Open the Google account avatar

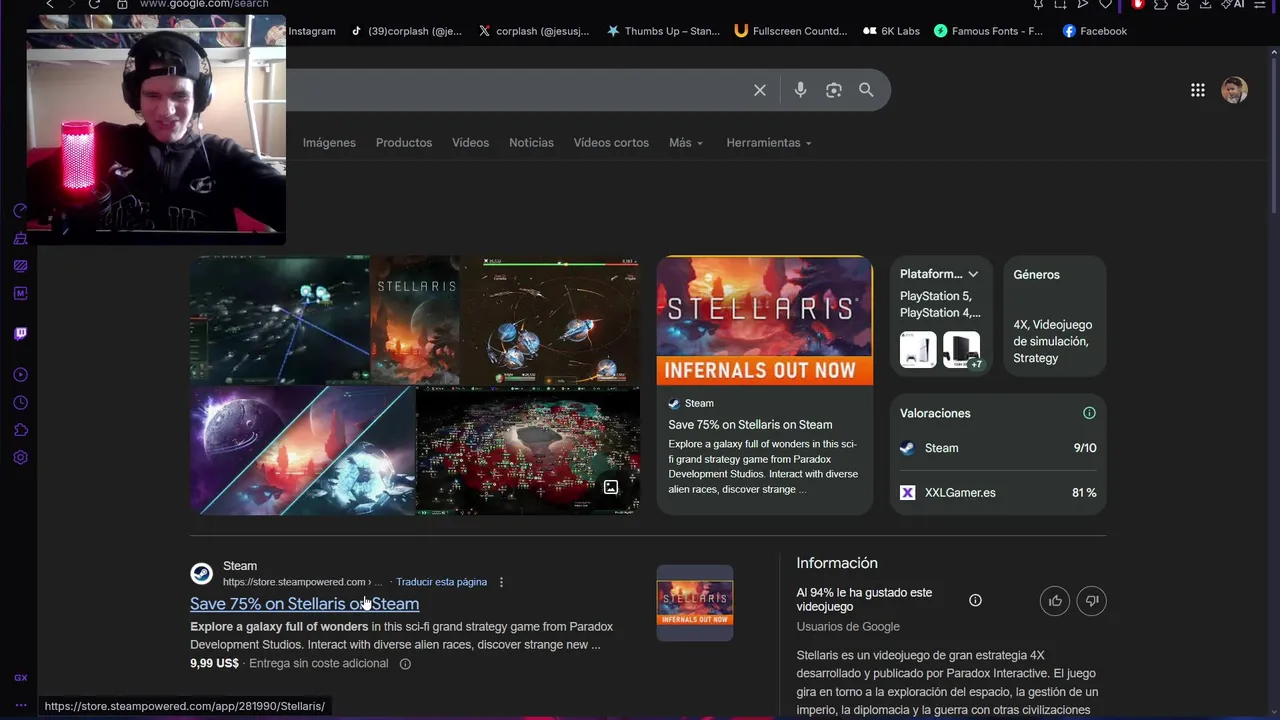[x=1234, y=90]
